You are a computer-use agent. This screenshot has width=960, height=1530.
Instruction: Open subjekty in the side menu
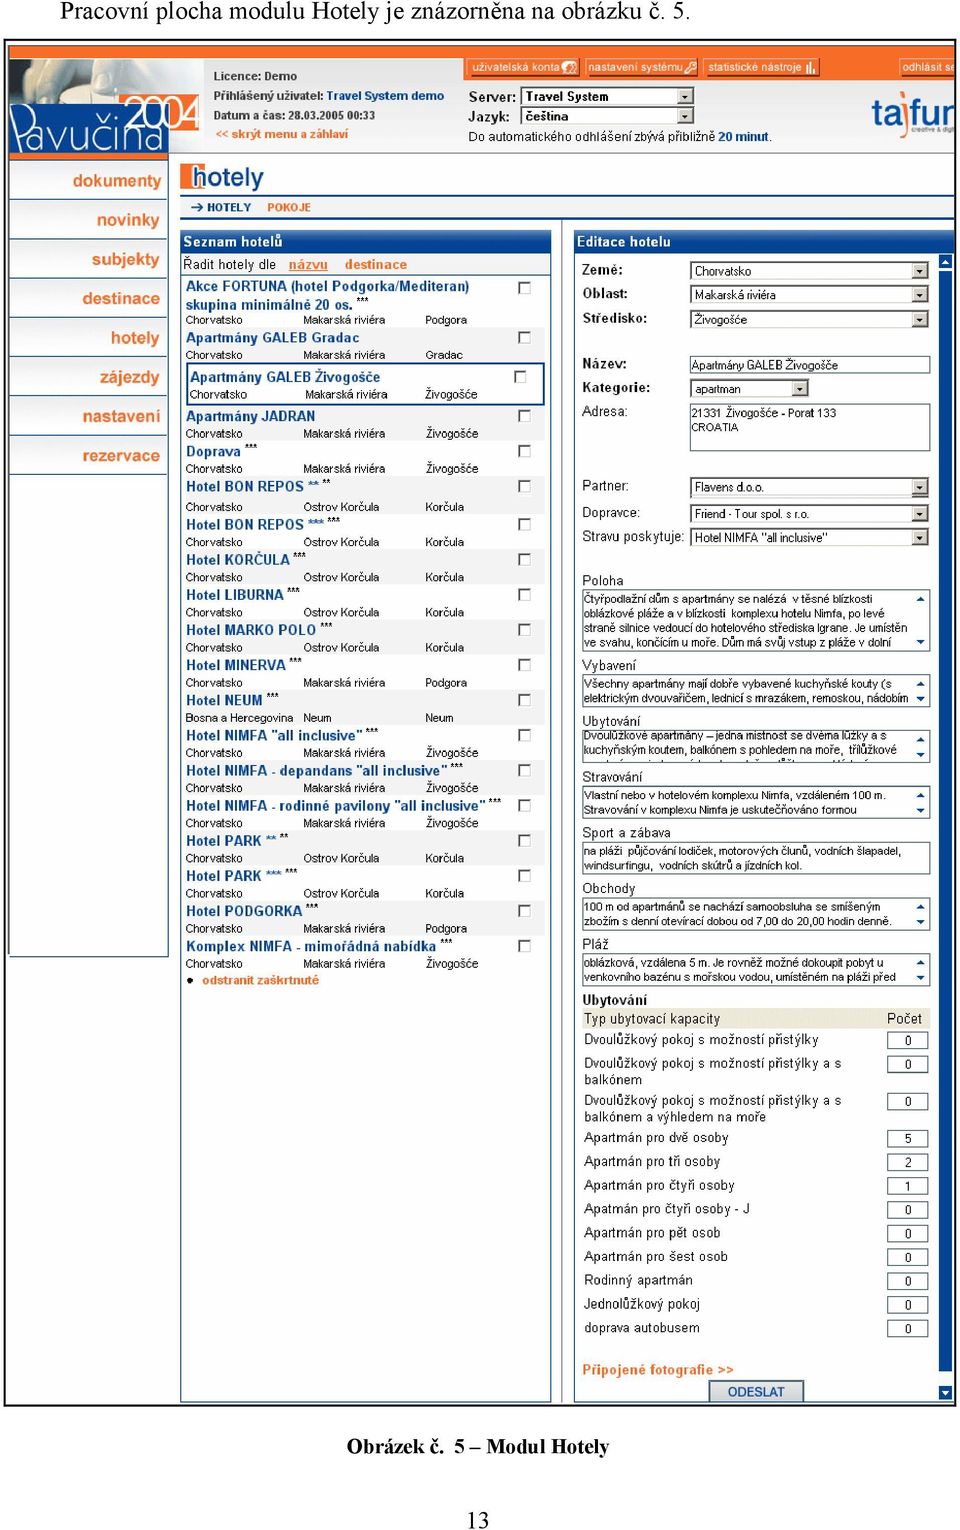[x=126, y=259]
